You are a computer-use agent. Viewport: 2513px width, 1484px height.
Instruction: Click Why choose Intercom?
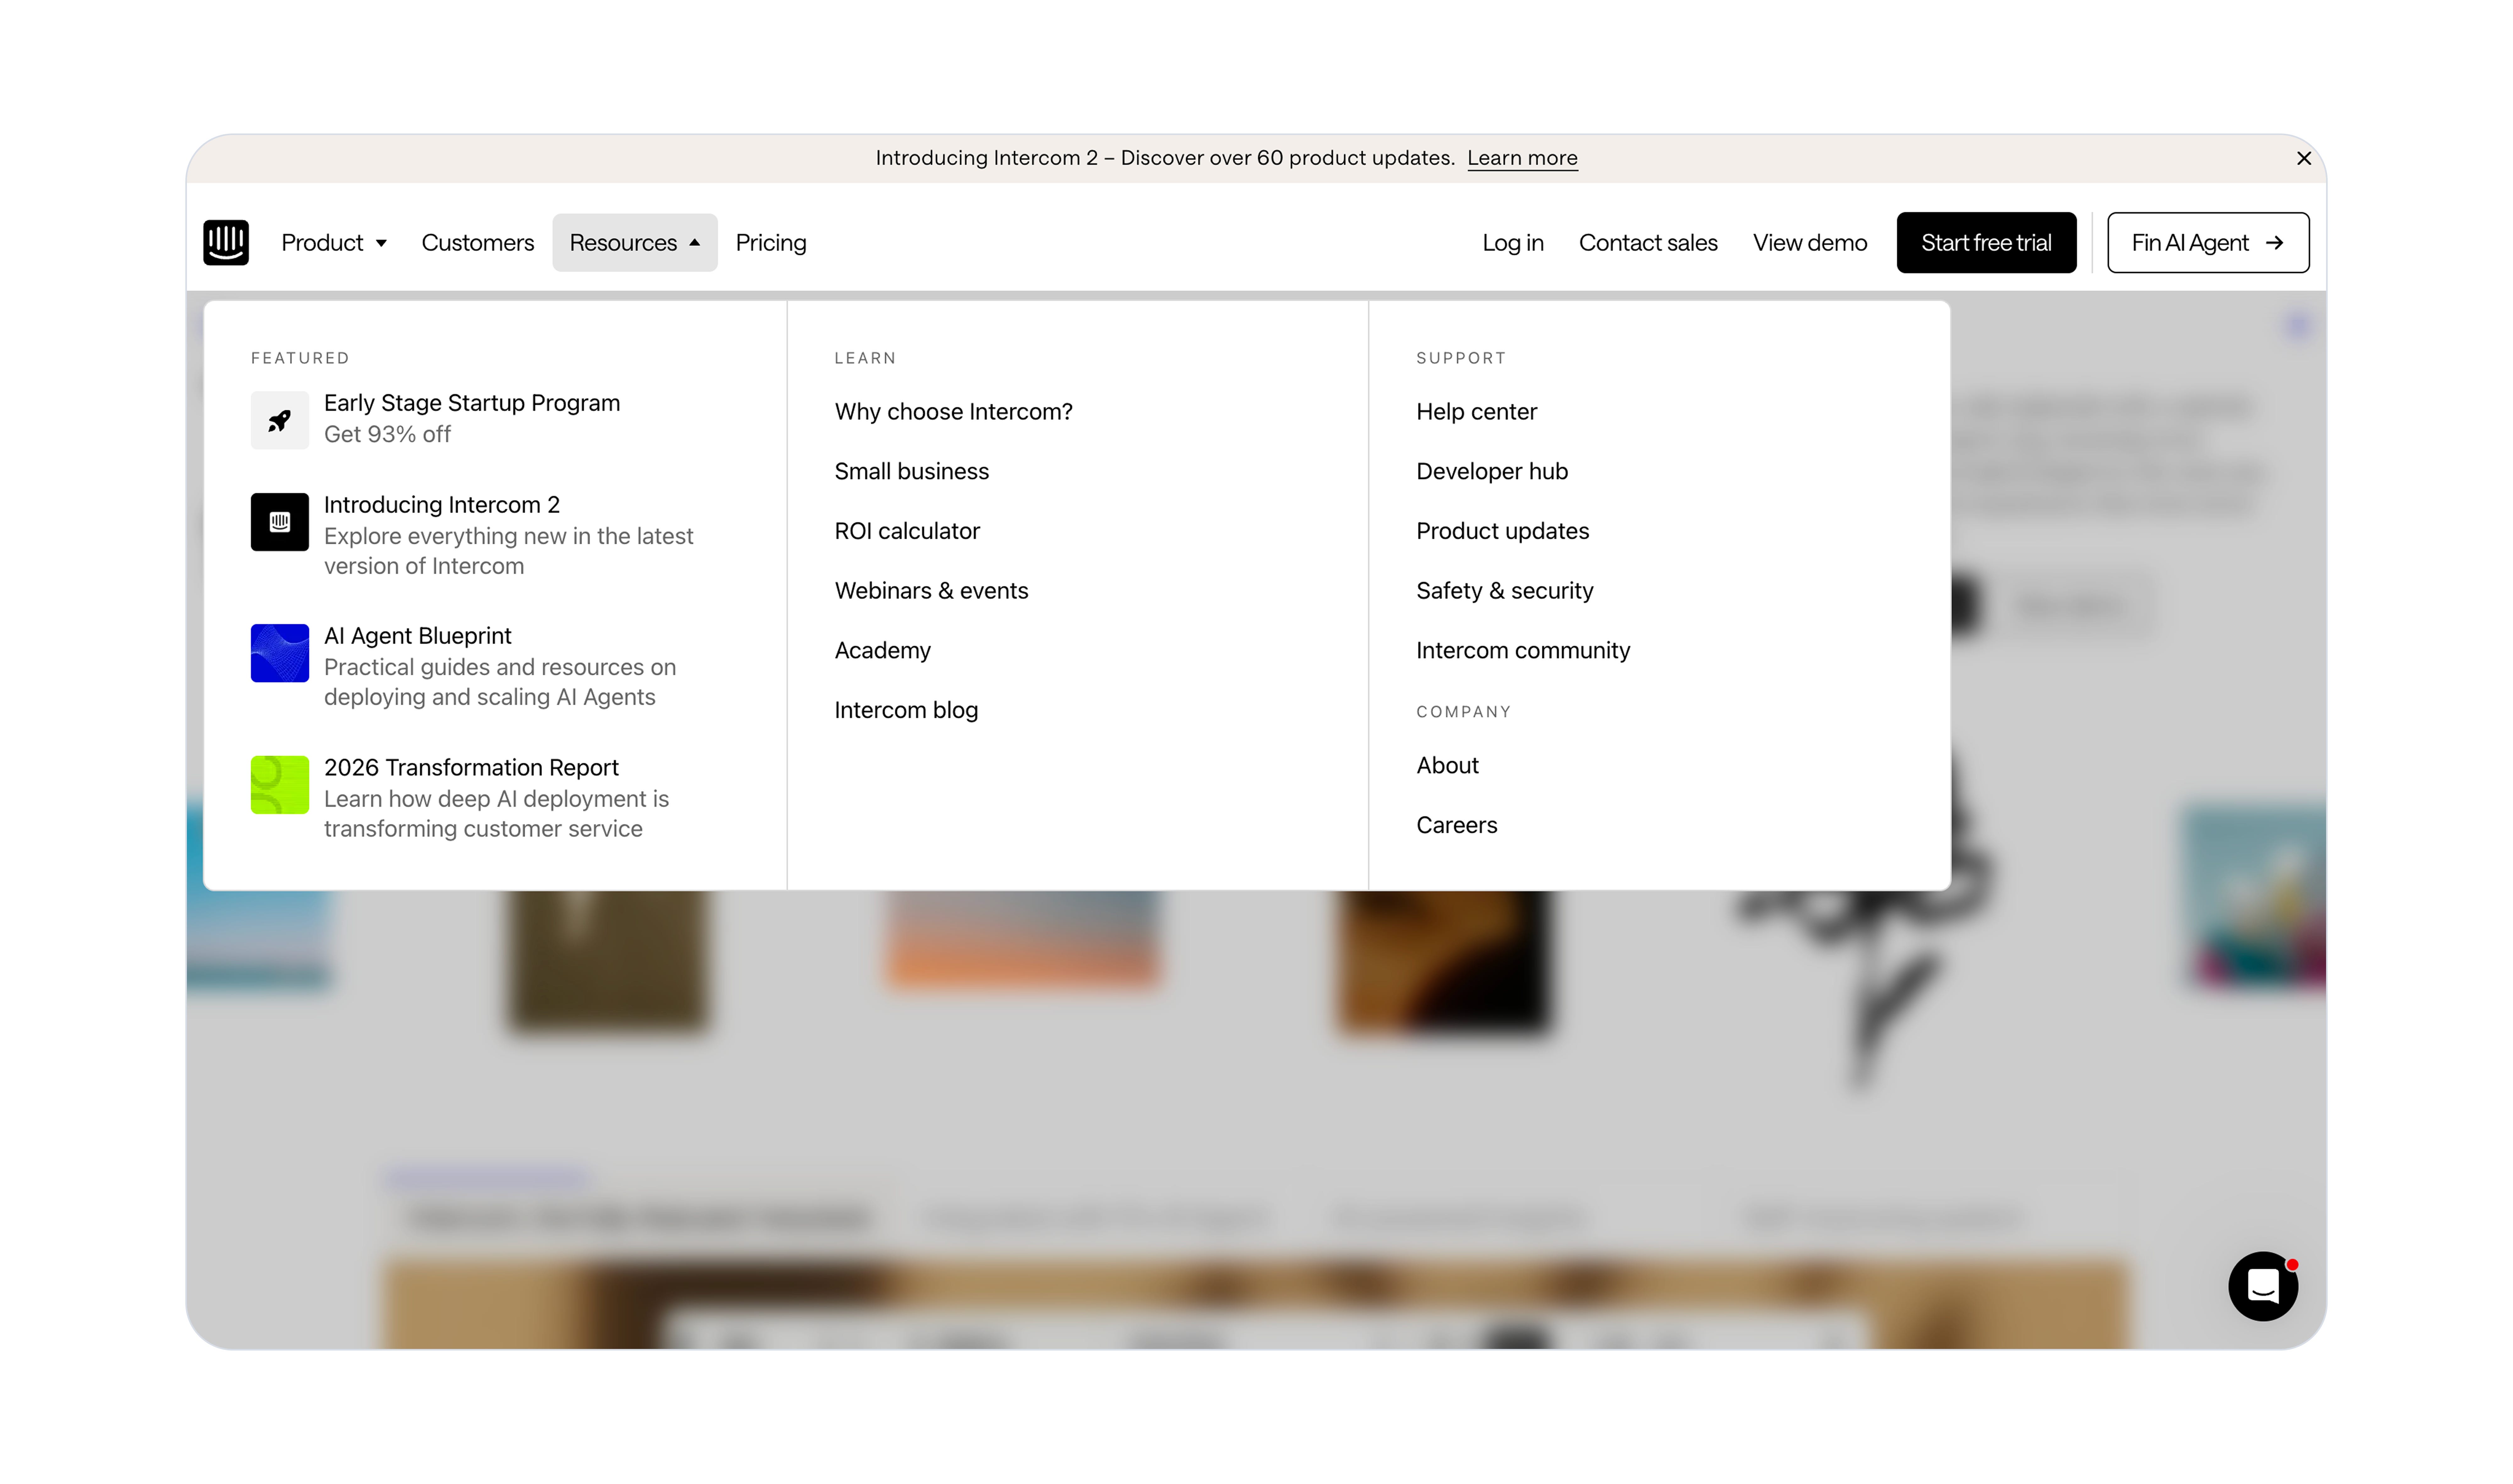pos(954,412)
